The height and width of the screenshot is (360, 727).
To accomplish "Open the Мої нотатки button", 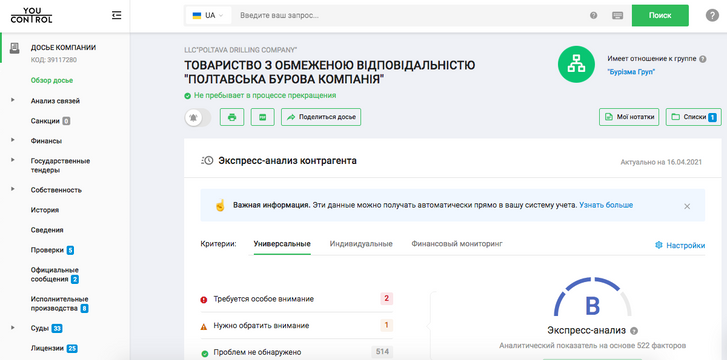I will pos(629,117).
